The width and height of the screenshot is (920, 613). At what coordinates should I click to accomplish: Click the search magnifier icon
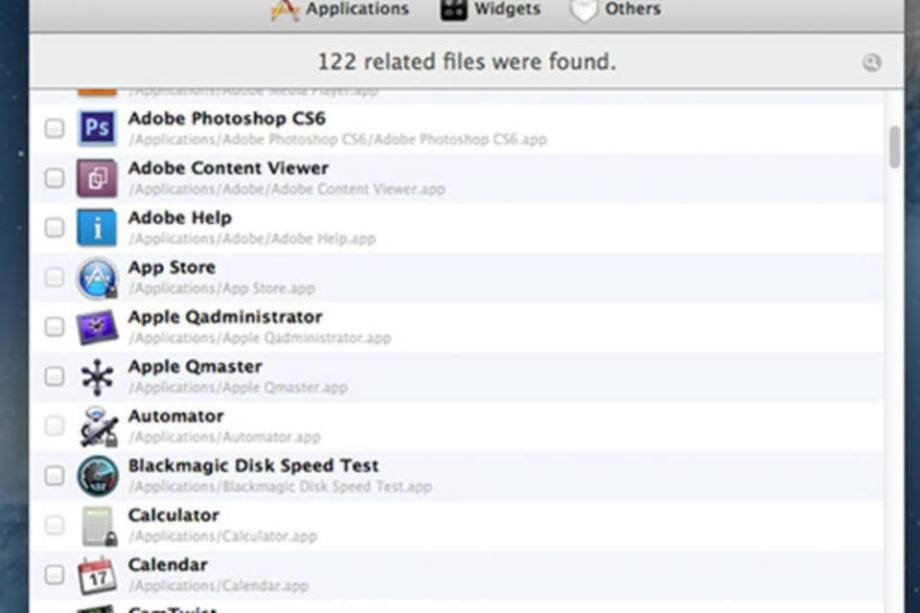tap(872, 62)
